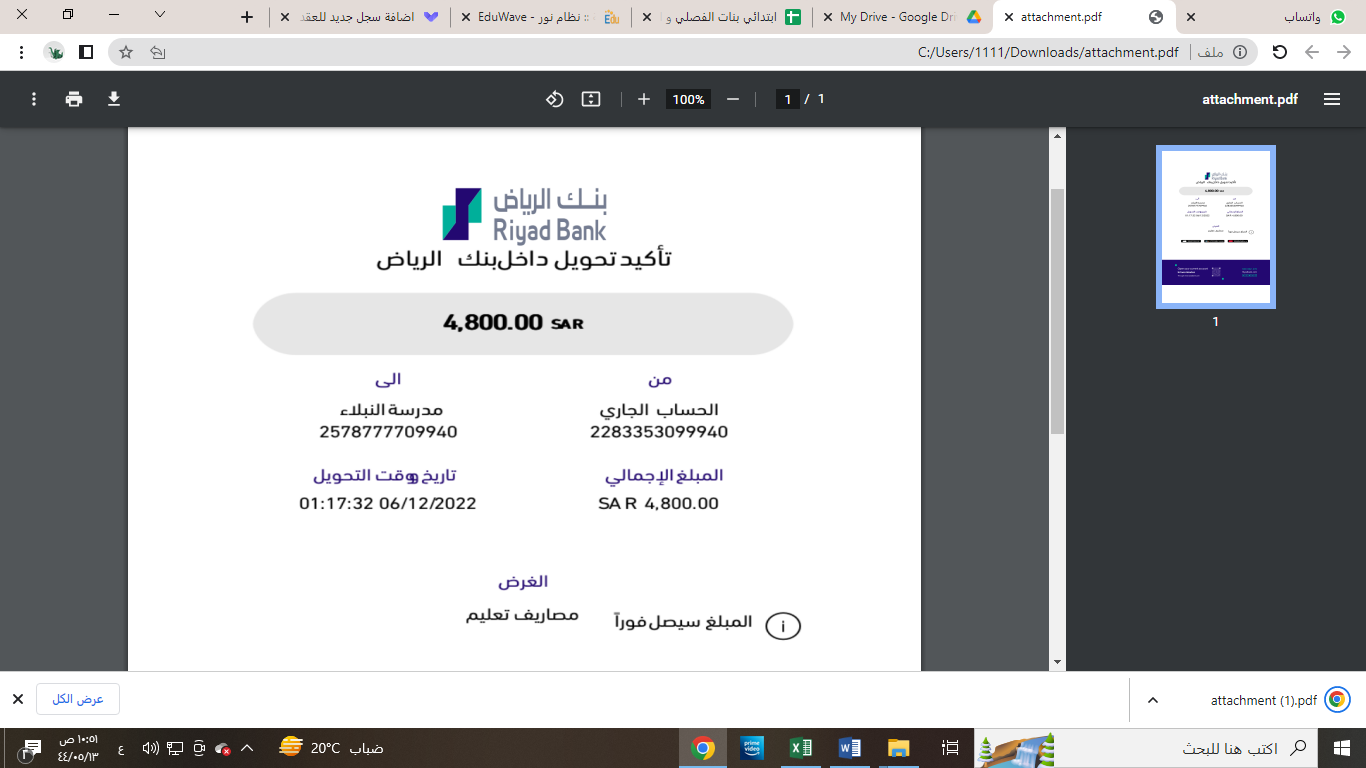Zoom out of the PDF
1366x768 pixels.
[x=733, y=99]
